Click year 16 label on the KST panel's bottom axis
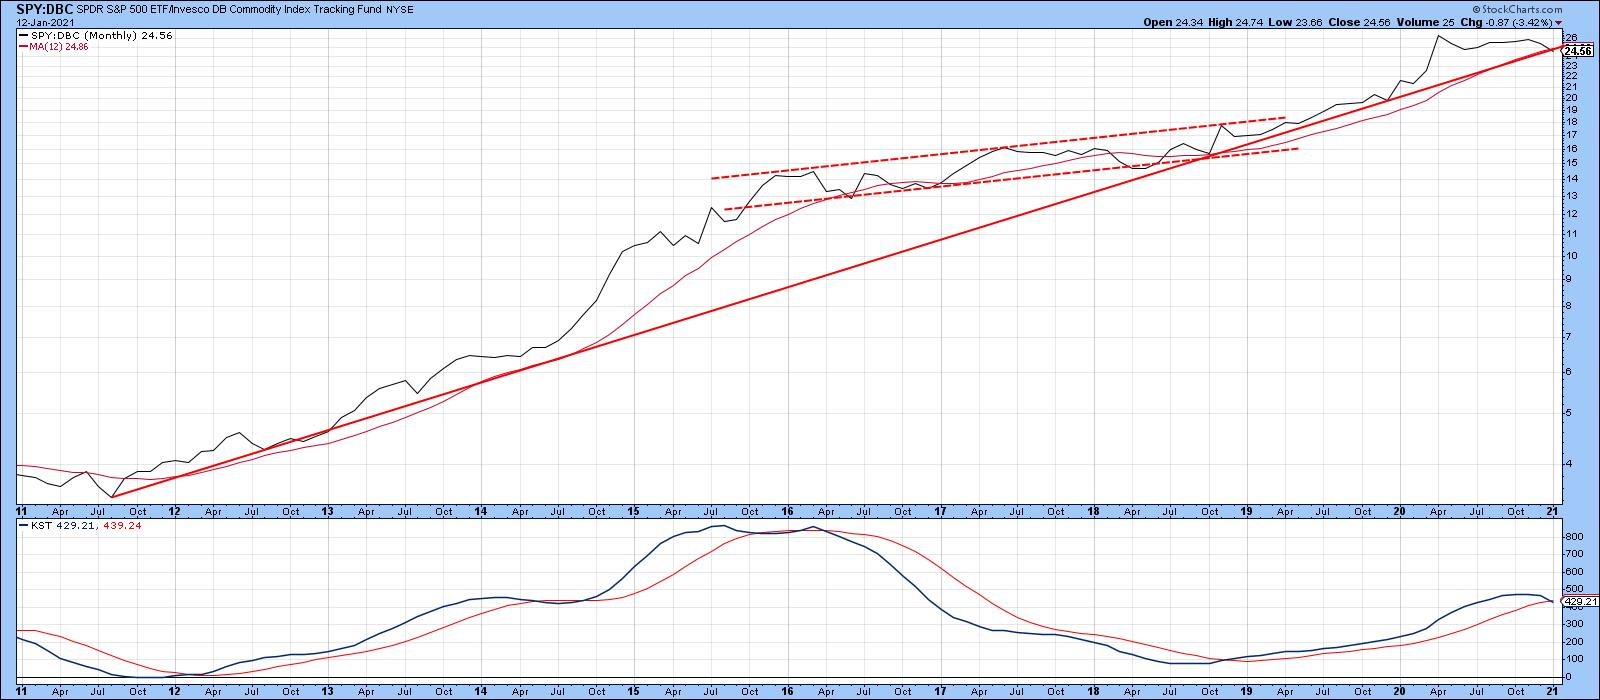The image size is (1600, 700). [787, 690]
